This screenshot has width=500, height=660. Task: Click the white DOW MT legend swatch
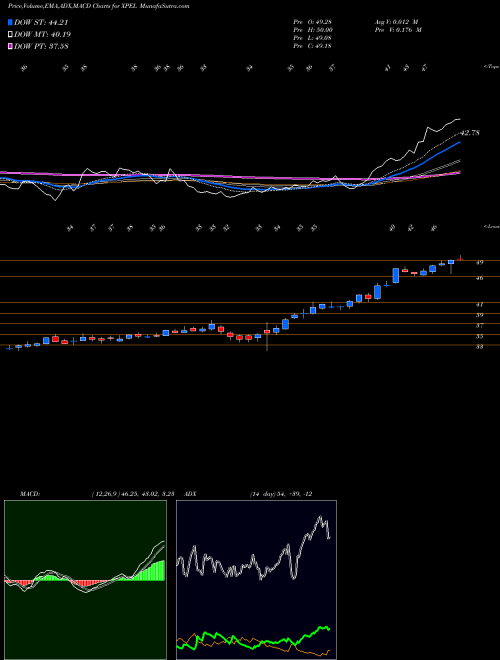click(x=10, y=35)
